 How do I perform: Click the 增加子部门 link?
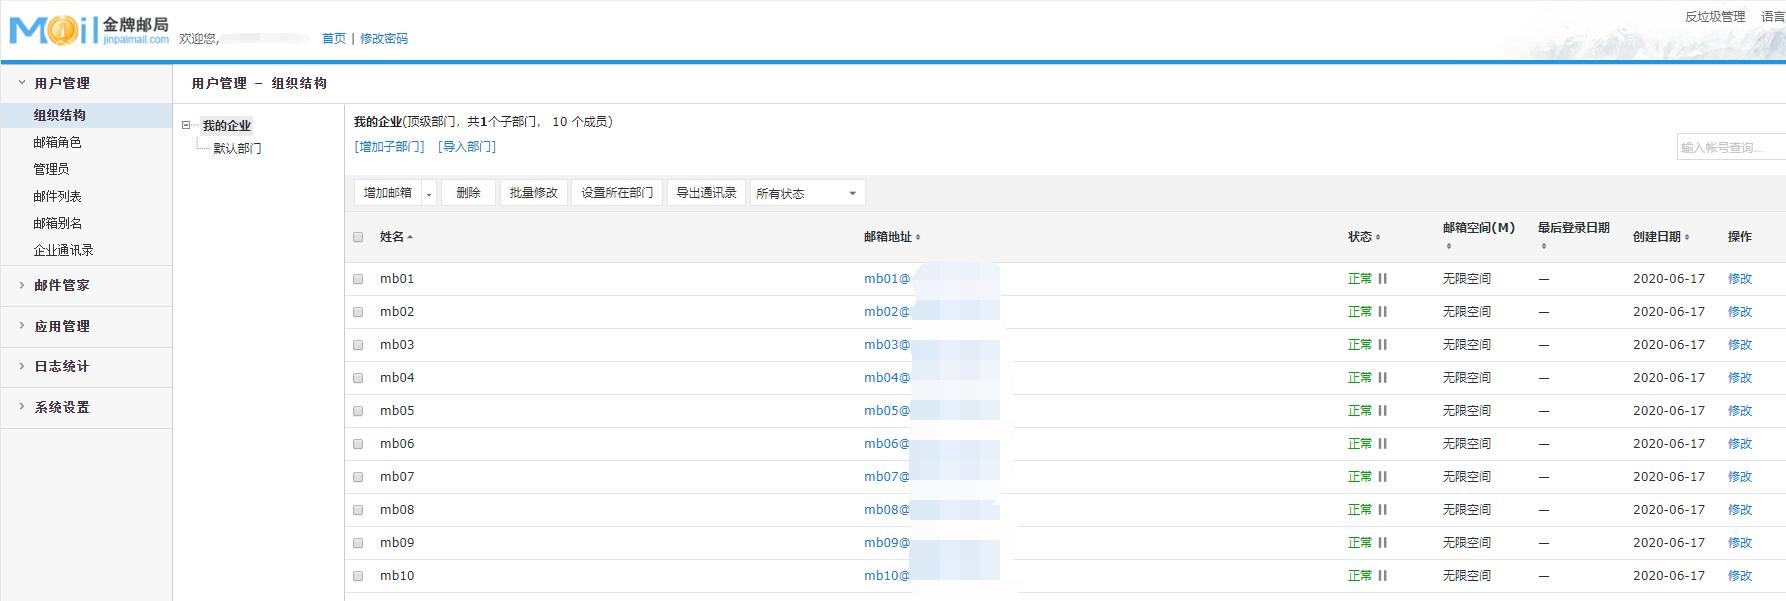coord(389,147)
